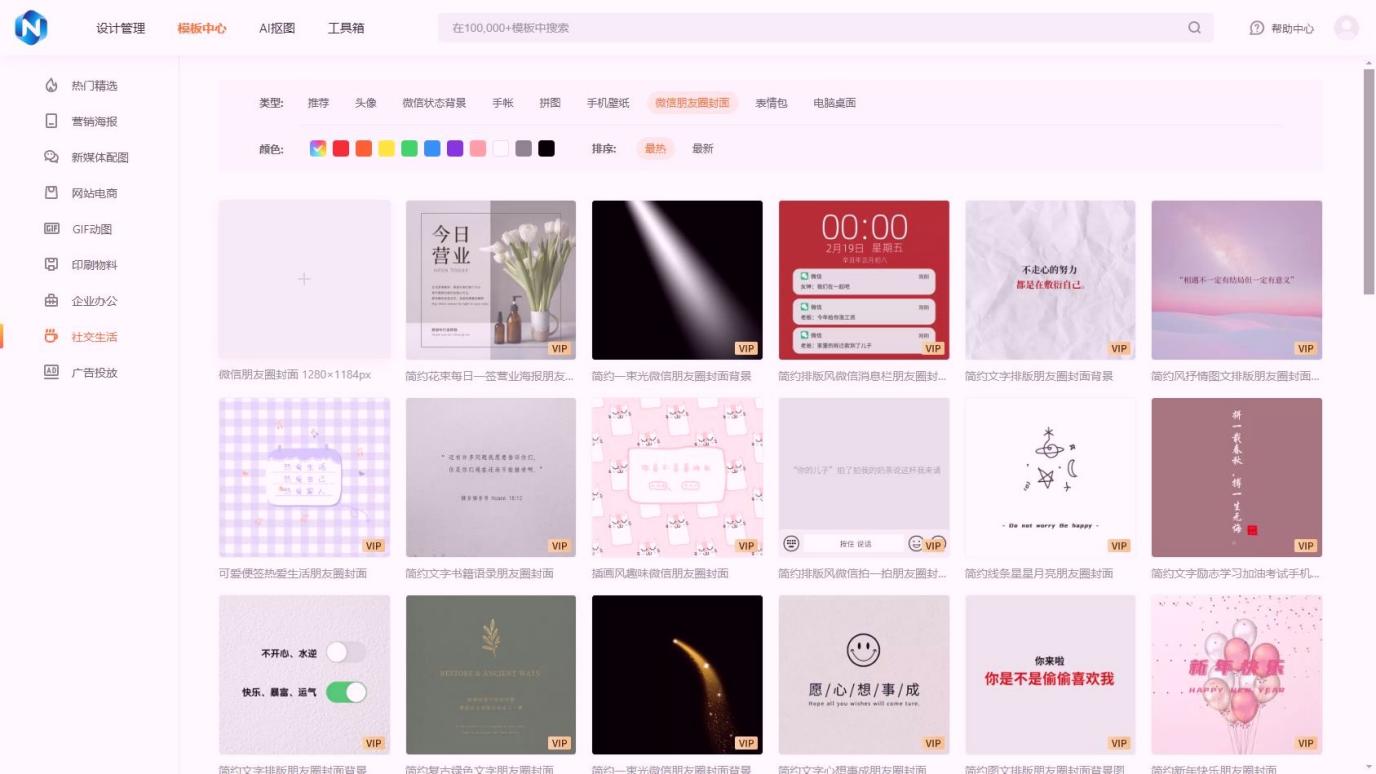Open the 工具箱 menu tab
Image resolution: width=1376 pixels, height=774 pixels.
point(346,28)
